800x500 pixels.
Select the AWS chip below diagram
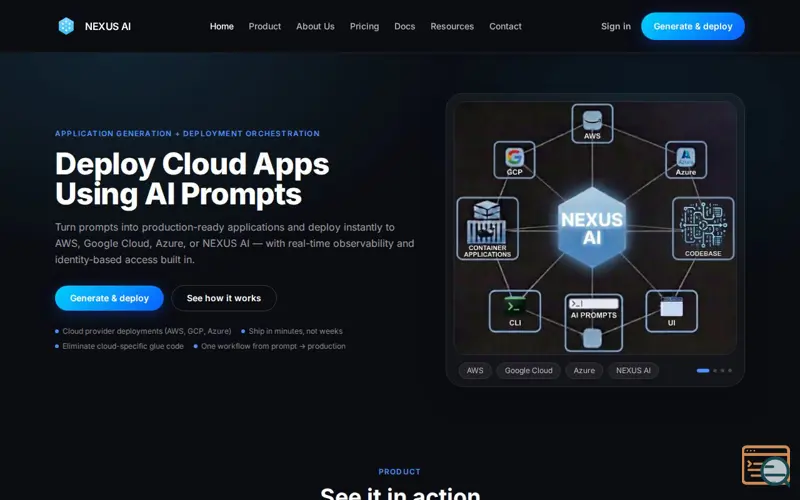(x=475, y=370)
